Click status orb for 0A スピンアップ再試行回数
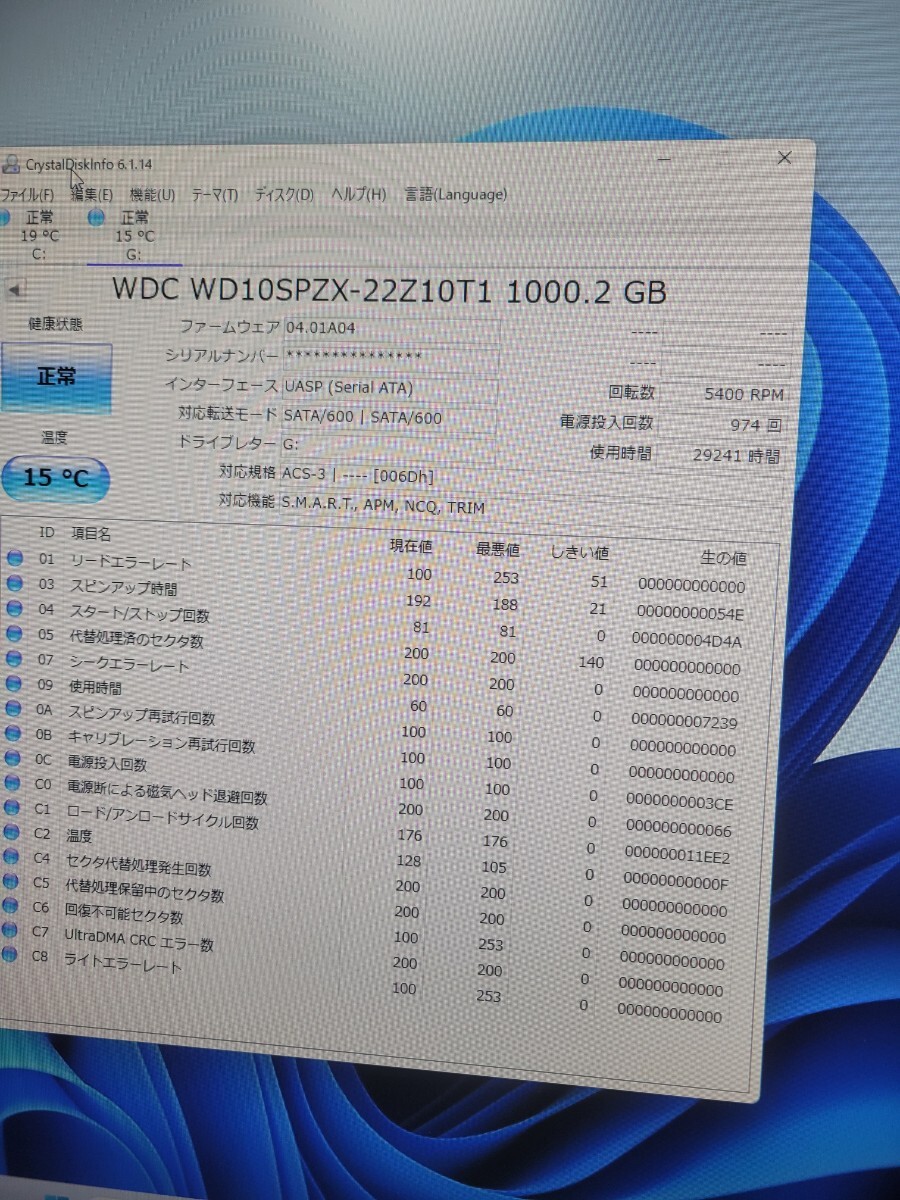Screen dimensions: 900x1200 (x=13, y=708)
